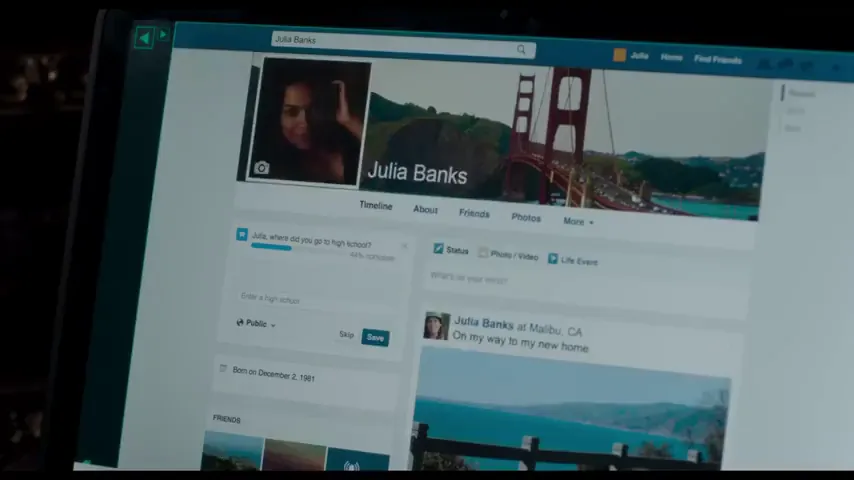Open the Friends tab
The height and width of the screenshot is (480, 854).
pyautogui.click(x=474, y=214)
